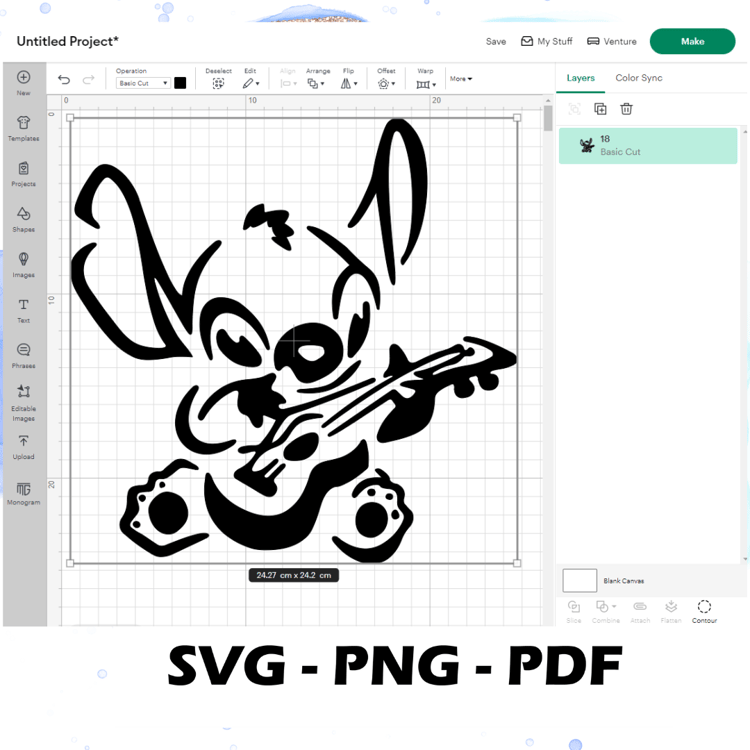Open the Edit pencil menu
750x750 pixels.
[x=251, y=84]
